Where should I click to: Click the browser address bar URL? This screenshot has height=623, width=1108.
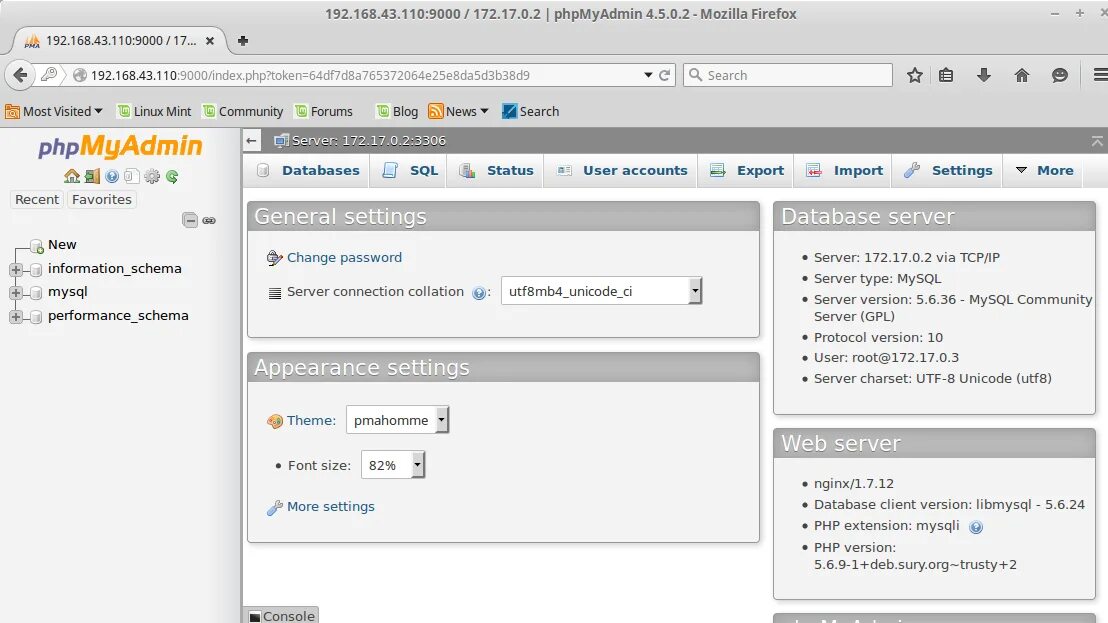[310, 75]
